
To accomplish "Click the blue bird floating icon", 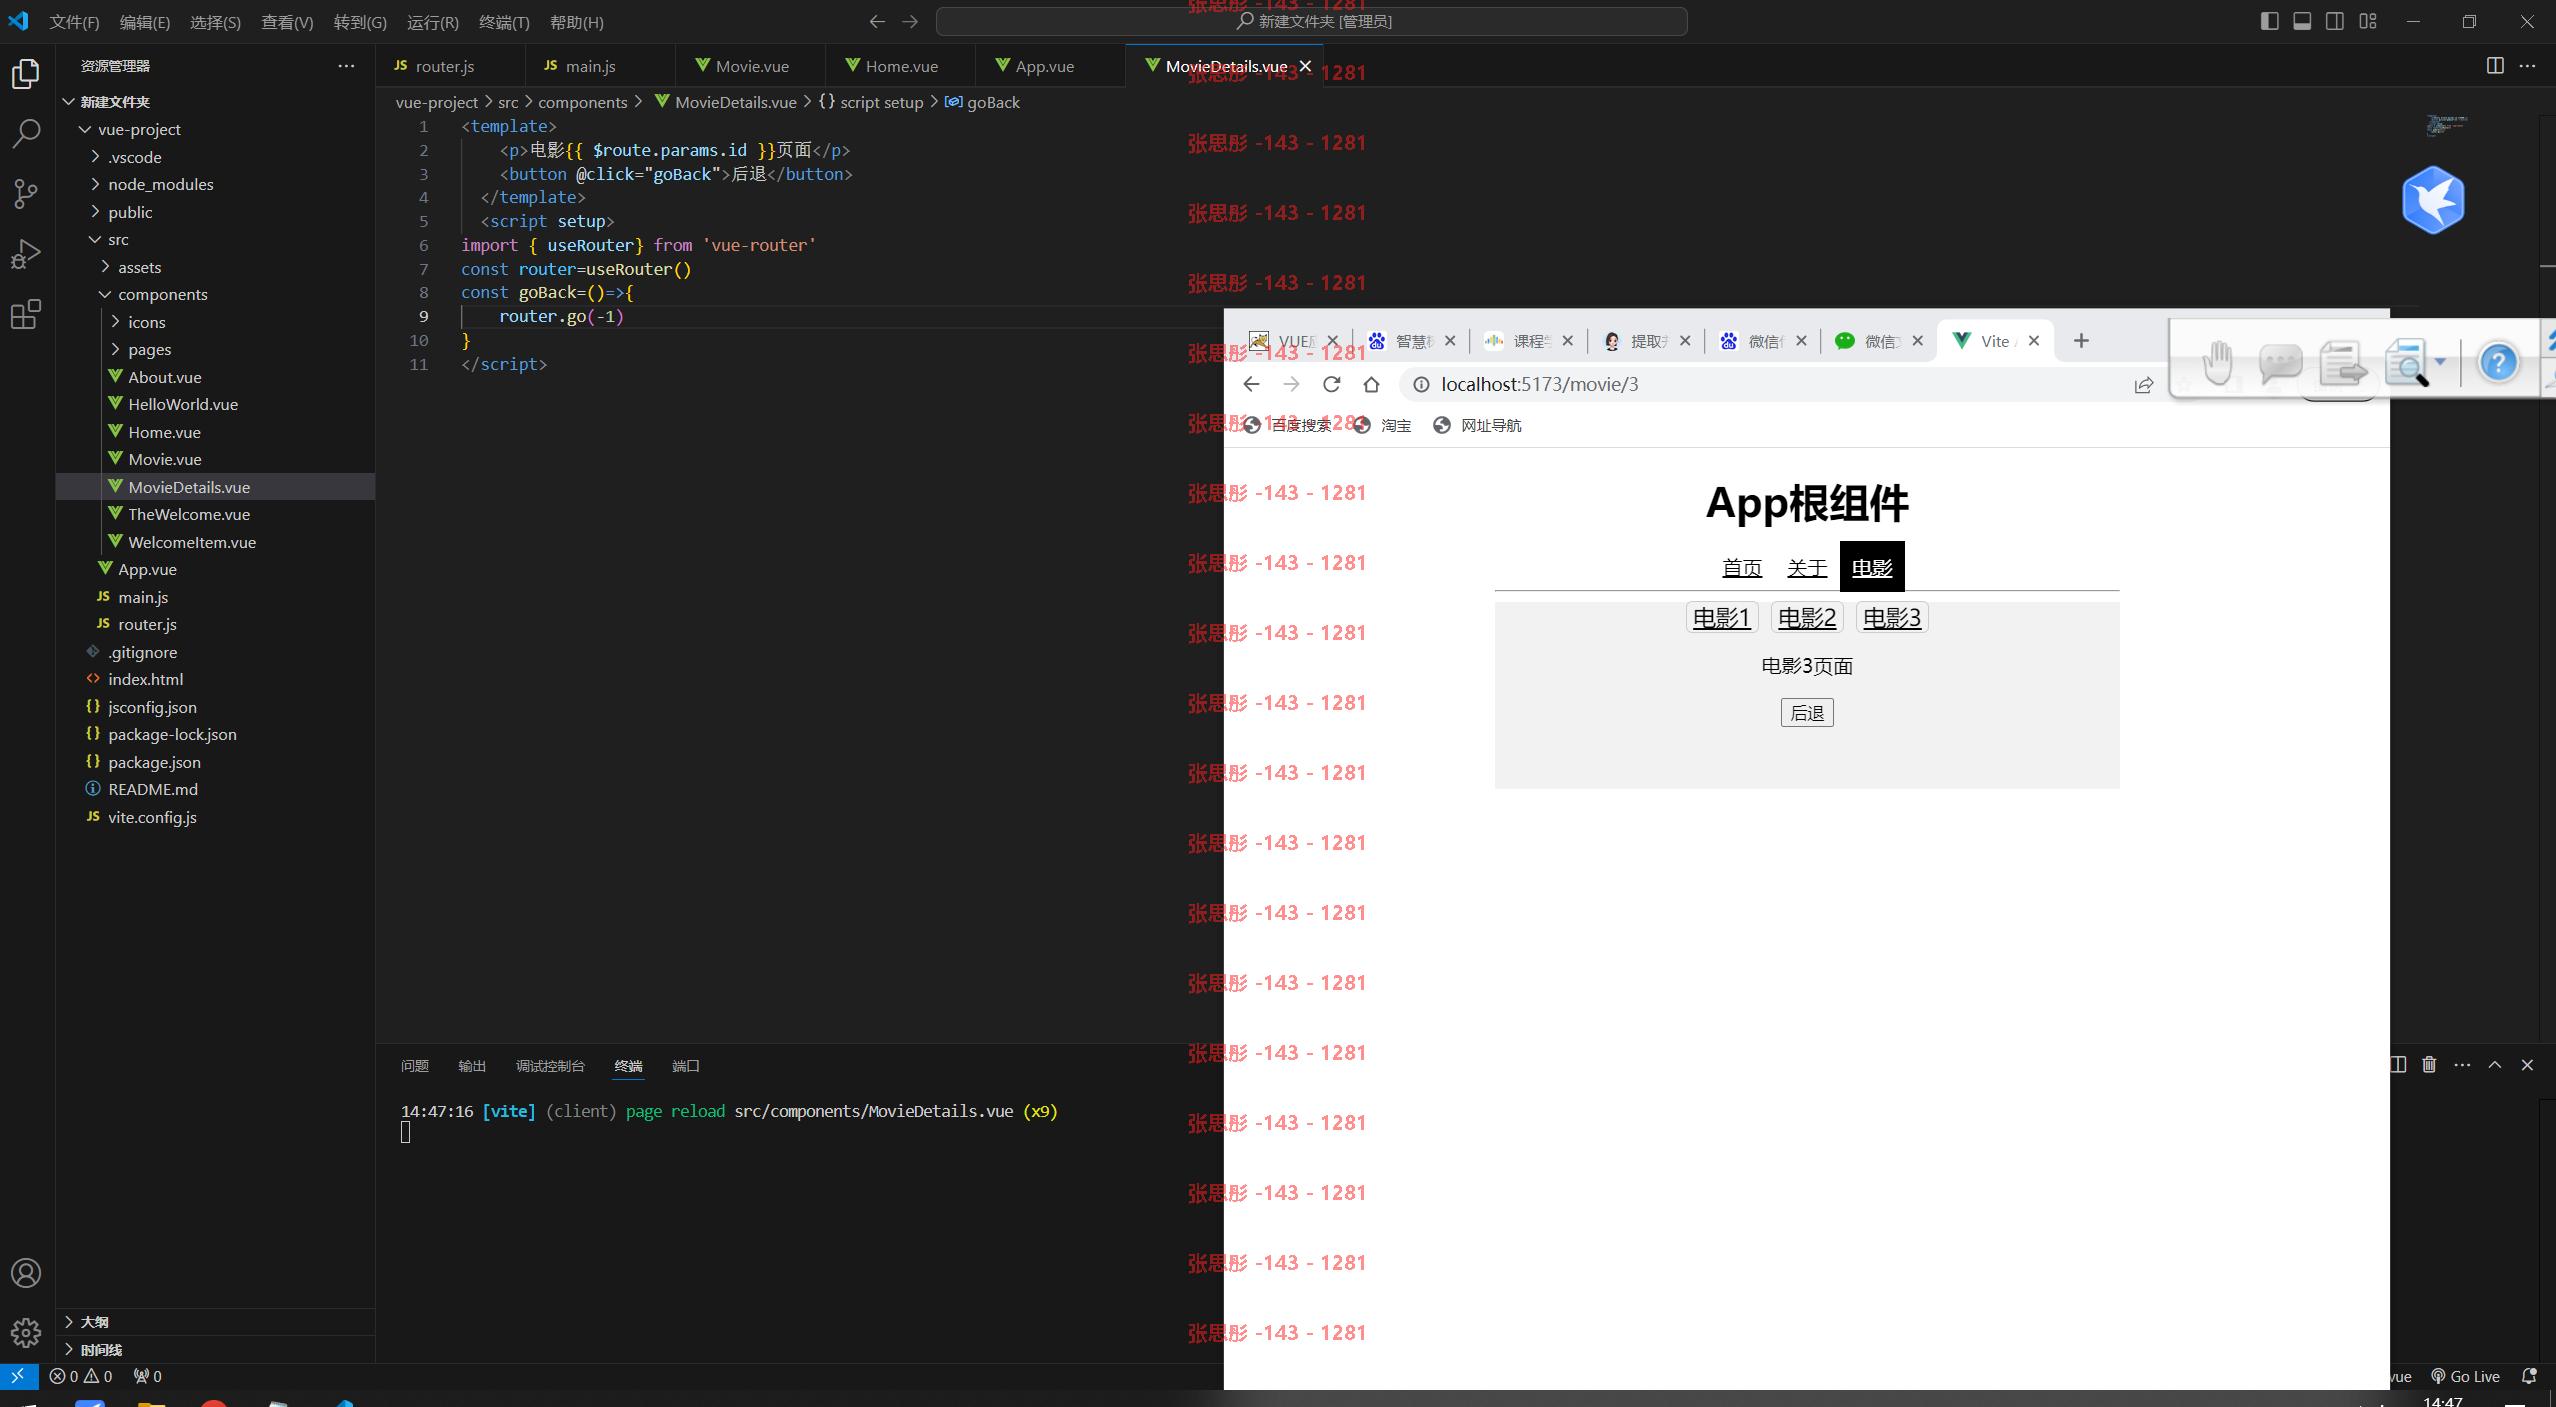I will click(2433, 200).
